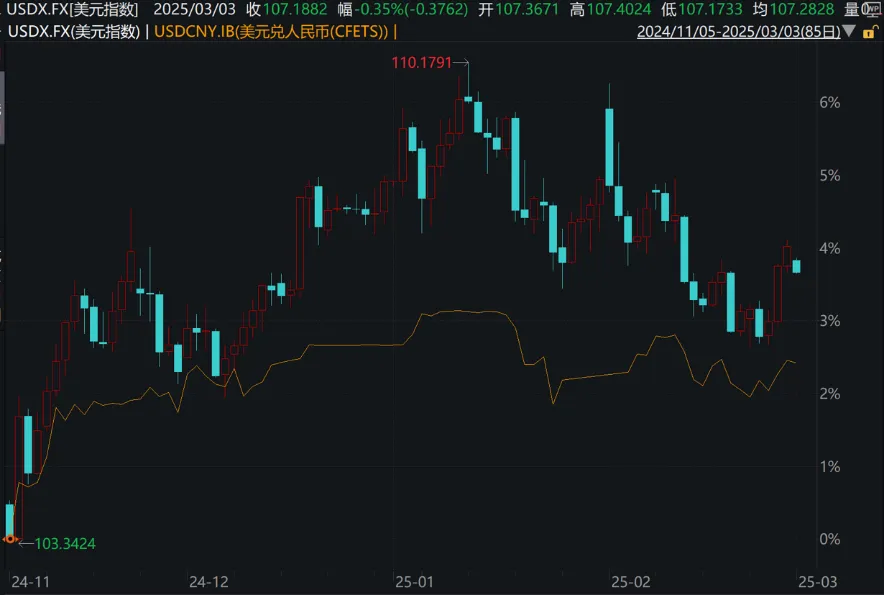
Task: Click the 3% axis label
Action: click(829, 321)
